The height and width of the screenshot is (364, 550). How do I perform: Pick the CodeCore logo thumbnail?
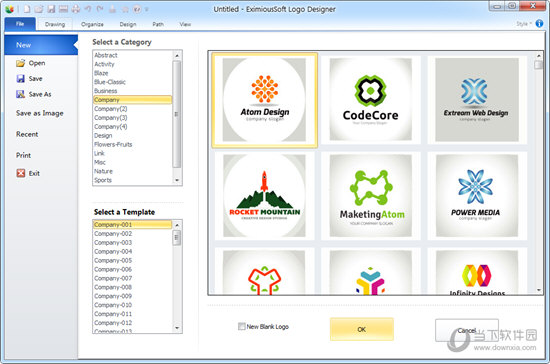coord(370,100)
